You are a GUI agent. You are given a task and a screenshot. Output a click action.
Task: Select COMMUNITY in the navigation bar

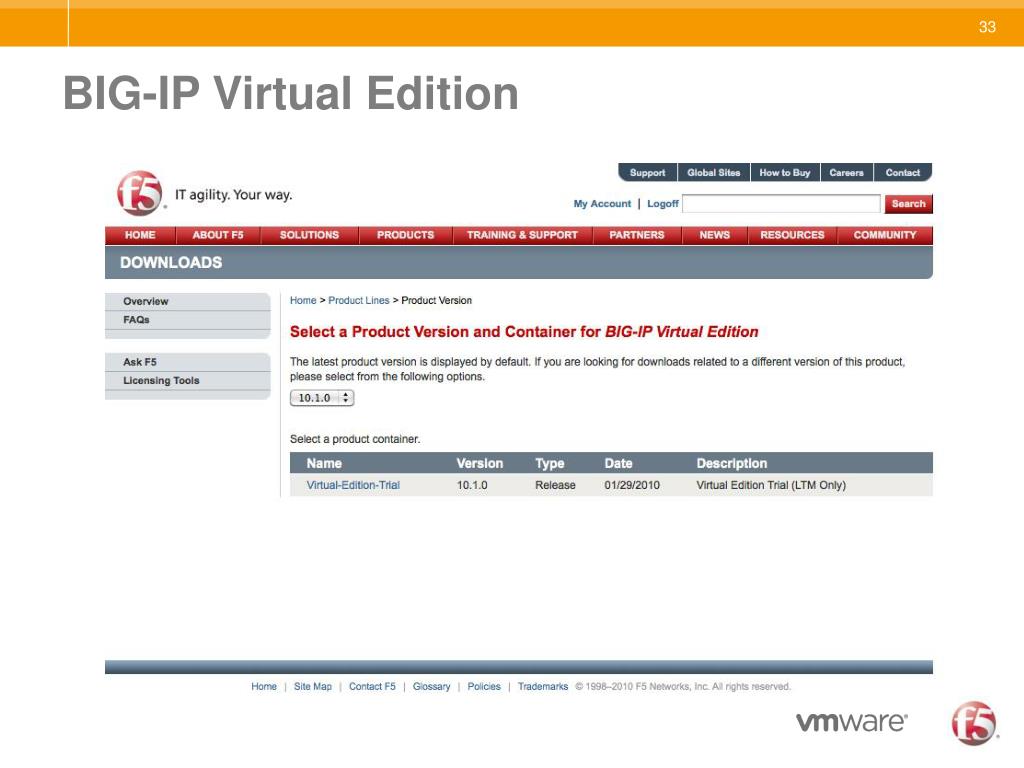tap(885, 235)
